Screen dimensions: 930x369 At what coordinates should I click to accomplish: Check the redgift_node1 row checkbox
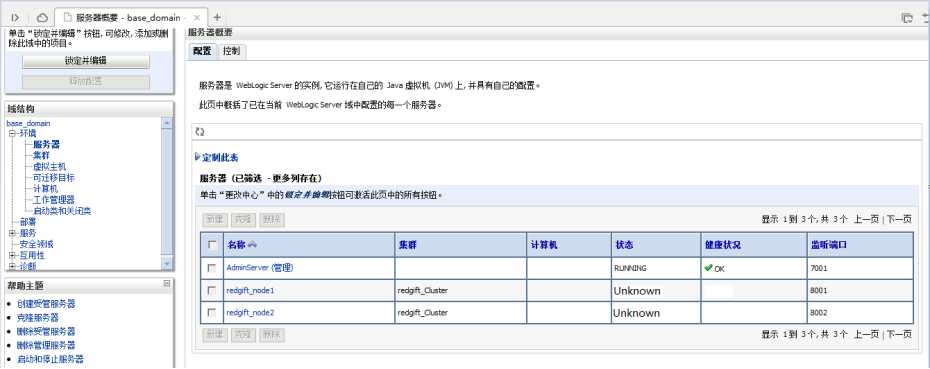point(212,291)
